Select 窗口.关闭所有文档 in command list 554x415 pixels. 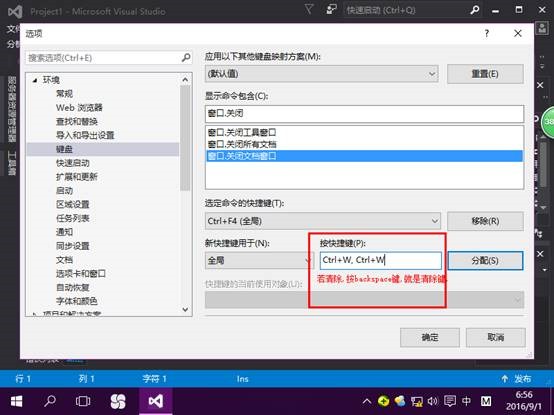pyautogui.click(x=242, y=144)
